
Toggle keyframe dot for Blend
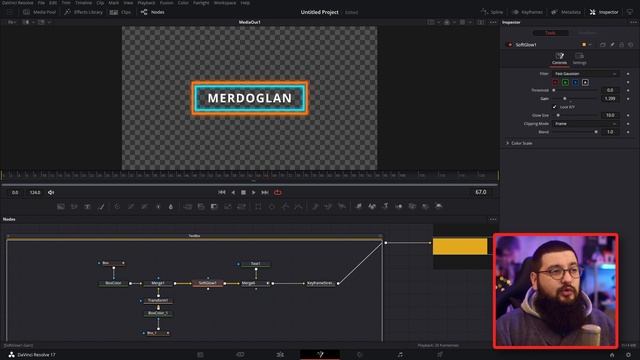[628, 132]
